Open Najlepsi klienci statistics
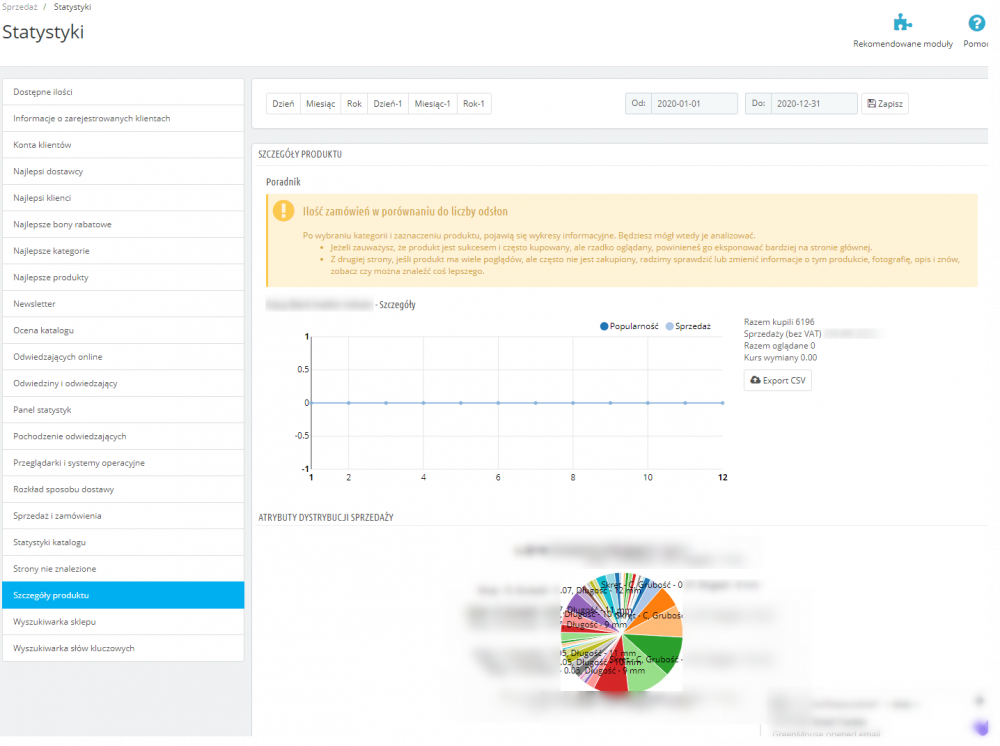The image size is (1000, 746). coord(123,198)
